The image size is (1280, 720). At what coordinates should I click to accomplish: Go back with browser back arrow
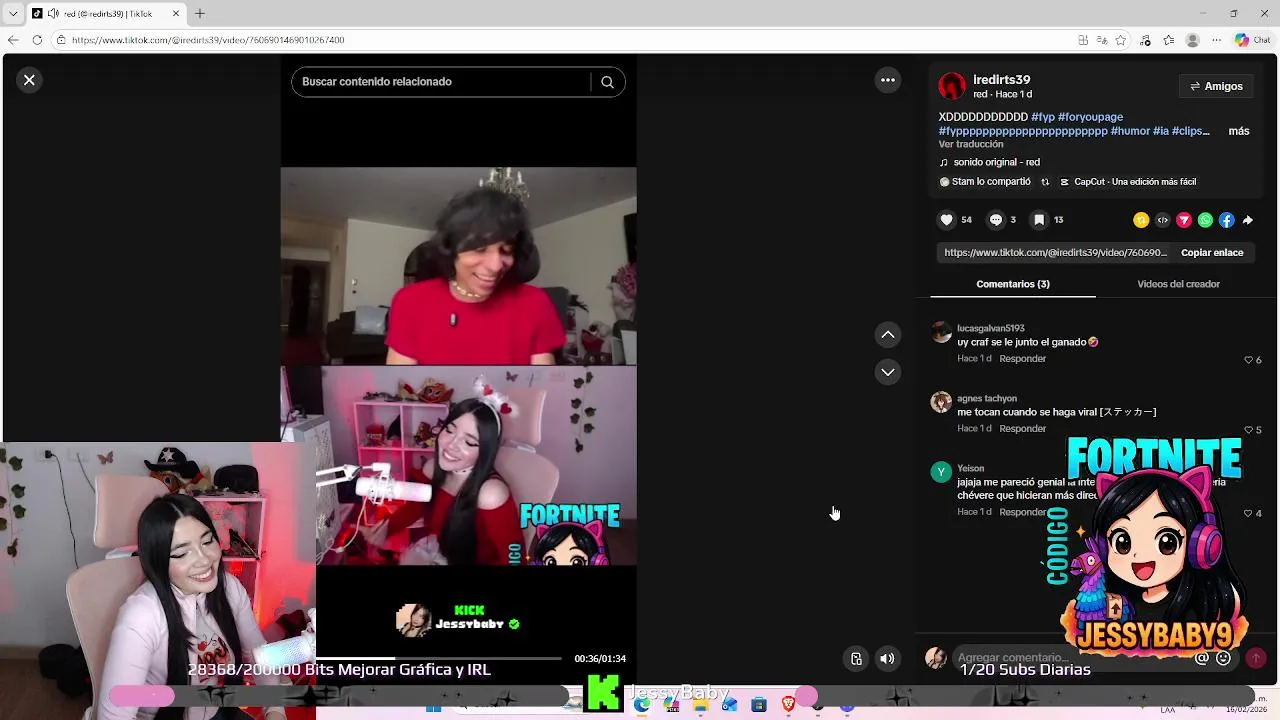click(x=13, y=40)
